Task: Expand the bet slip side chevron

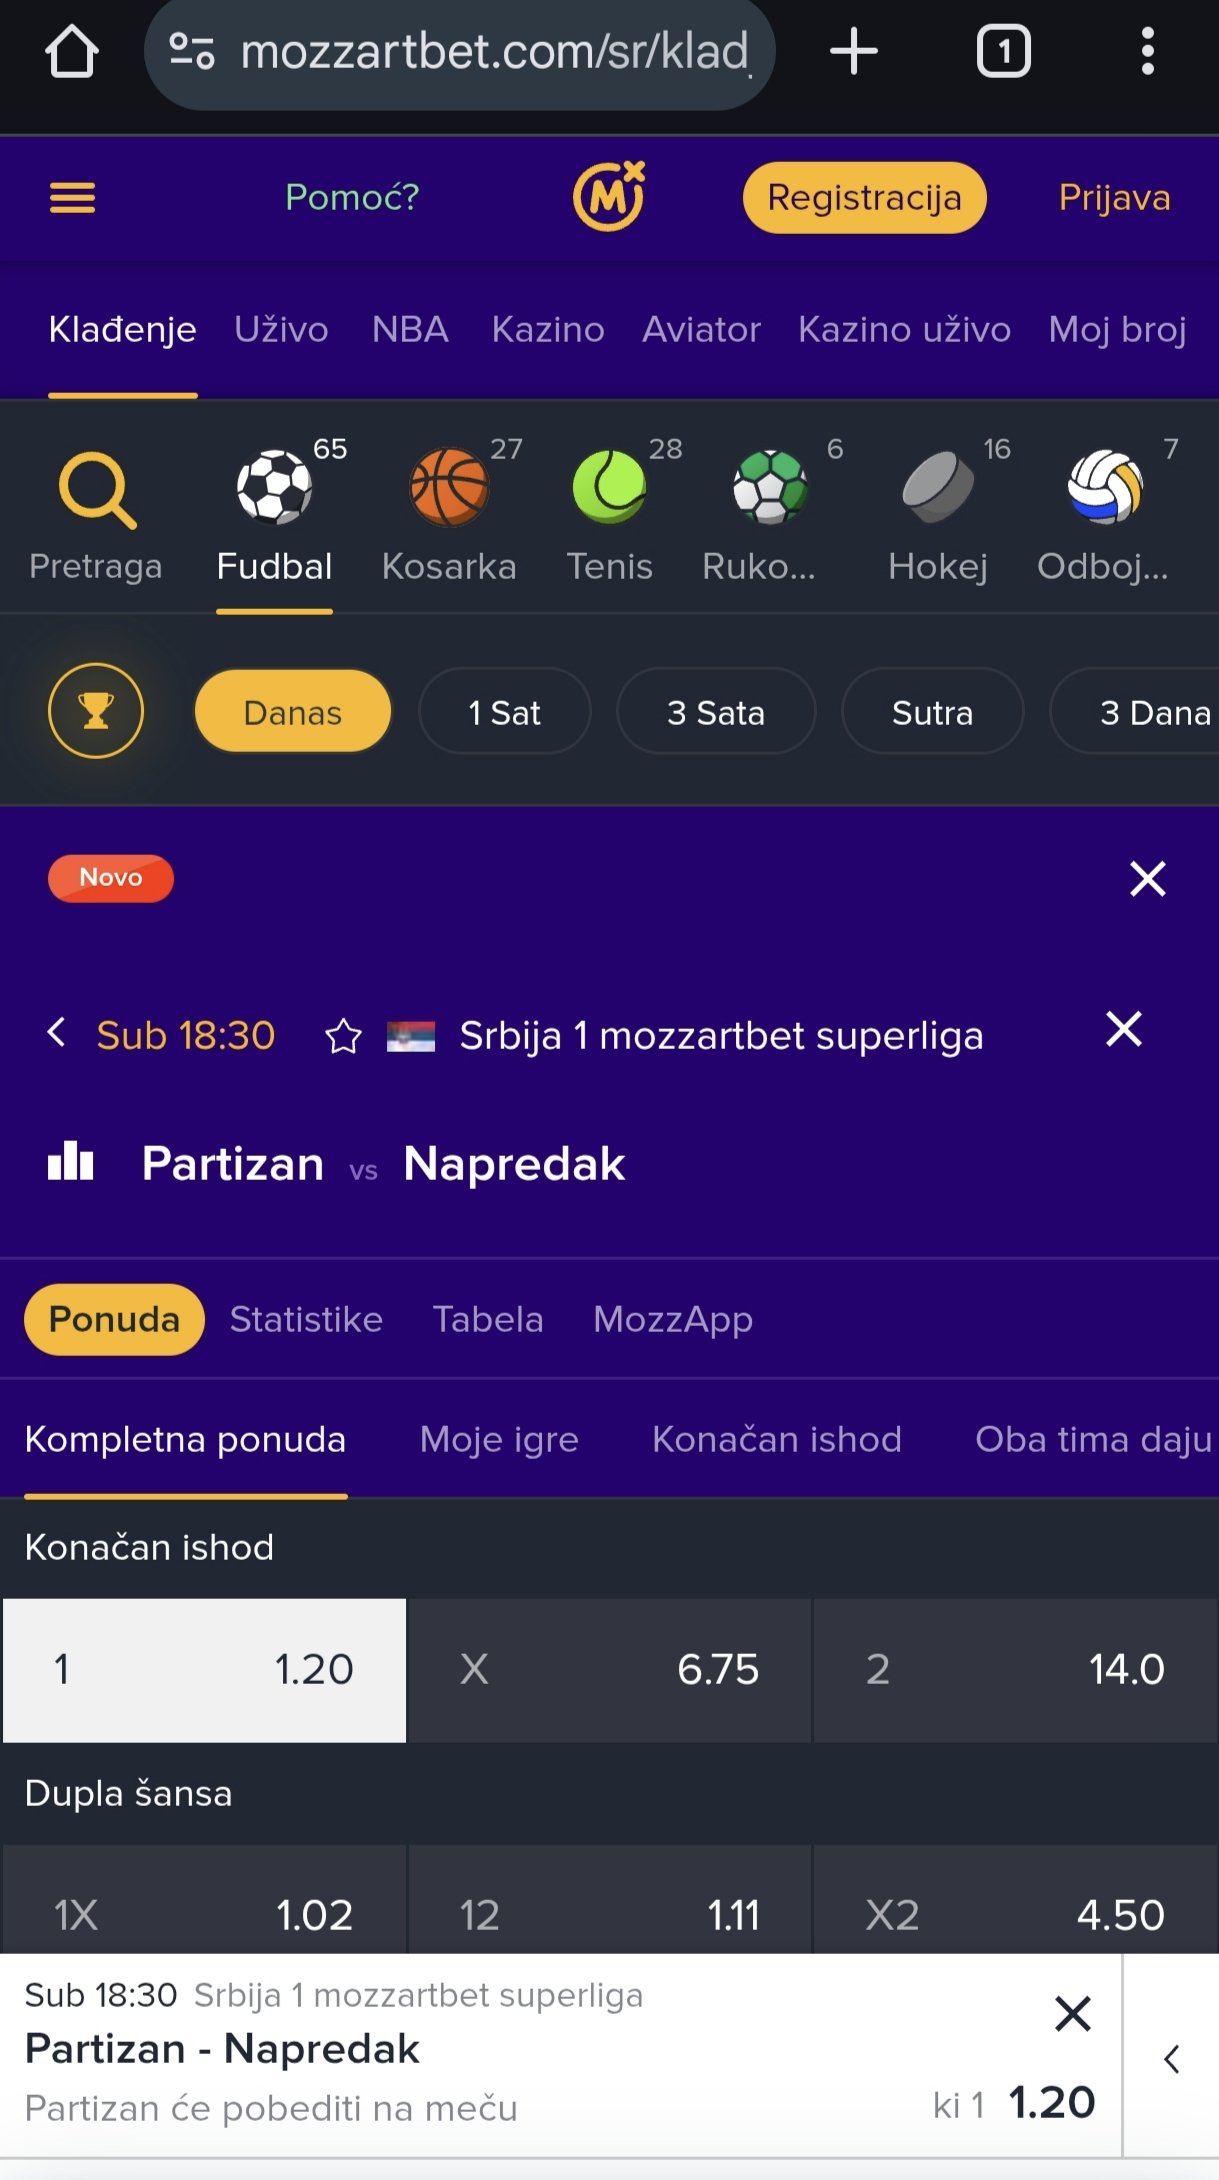Action: 1172,2059
